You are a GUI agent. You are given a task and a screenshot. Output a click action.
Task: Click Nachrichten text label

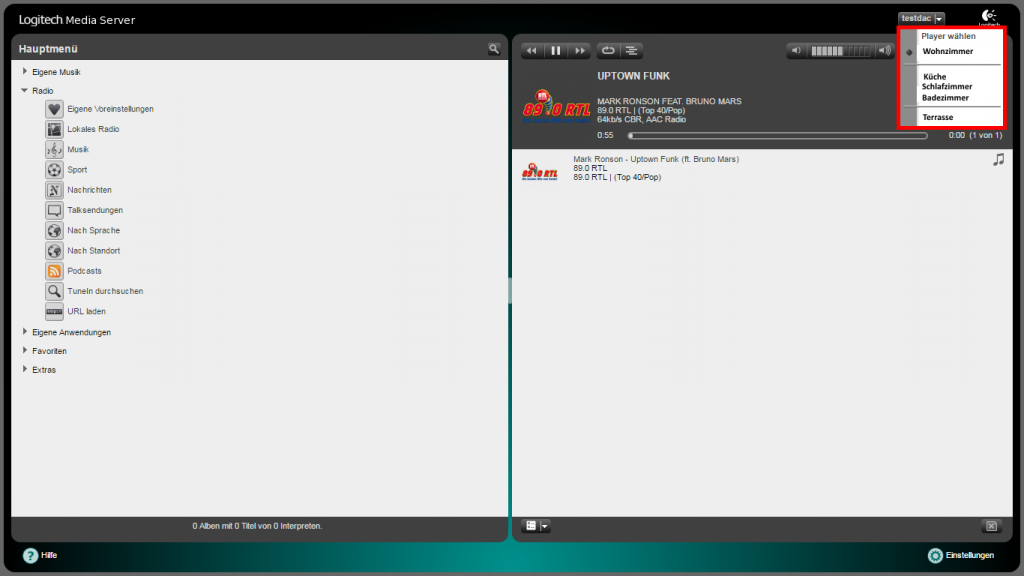pyautogui.click(x=89, y=190)
